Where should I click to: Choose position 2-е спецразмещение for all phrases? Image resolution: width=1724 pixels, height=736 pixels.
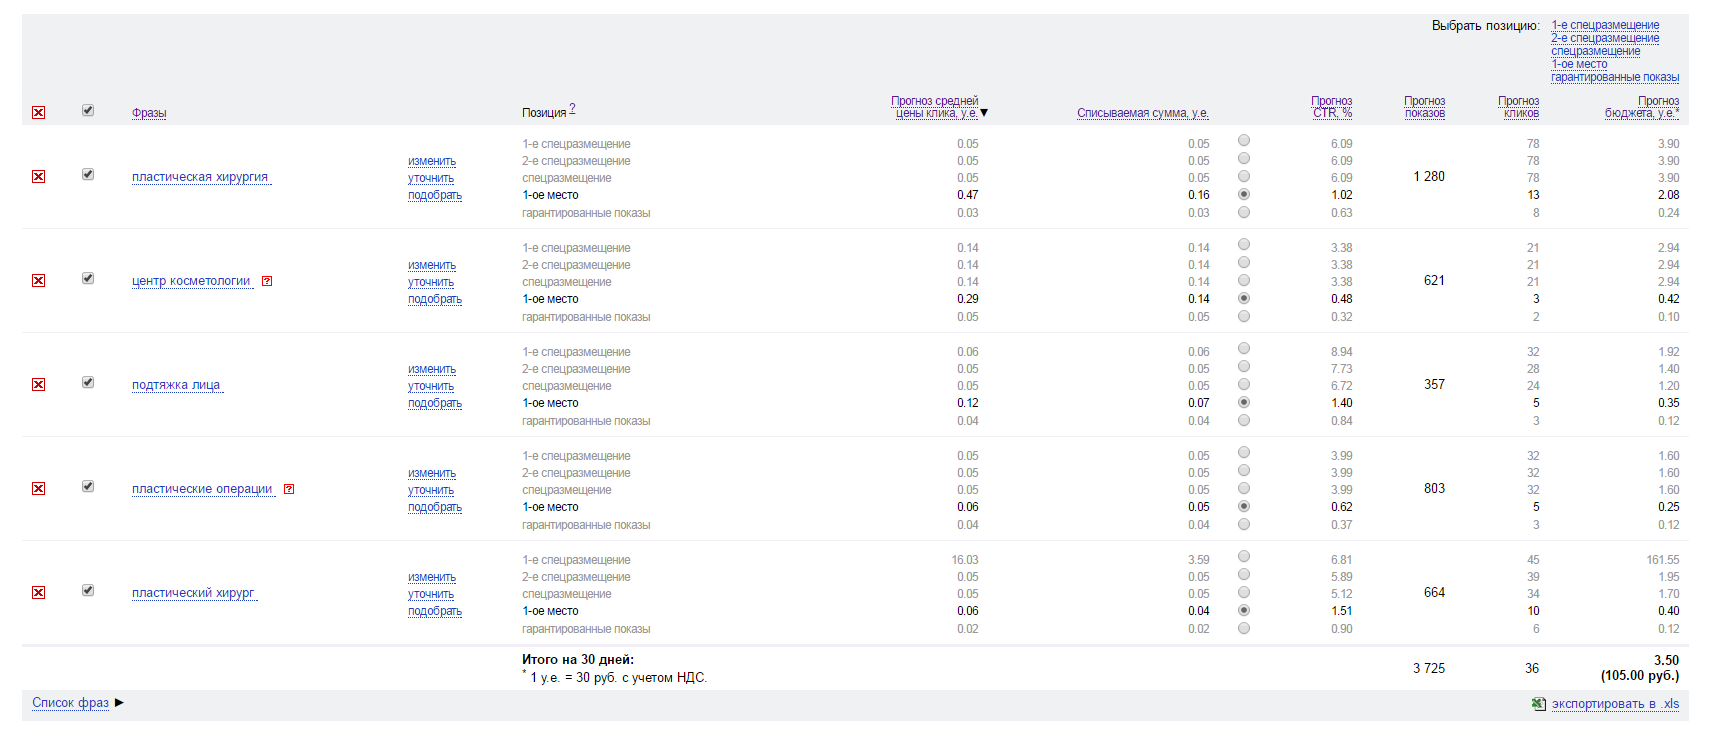(1605, 38)
